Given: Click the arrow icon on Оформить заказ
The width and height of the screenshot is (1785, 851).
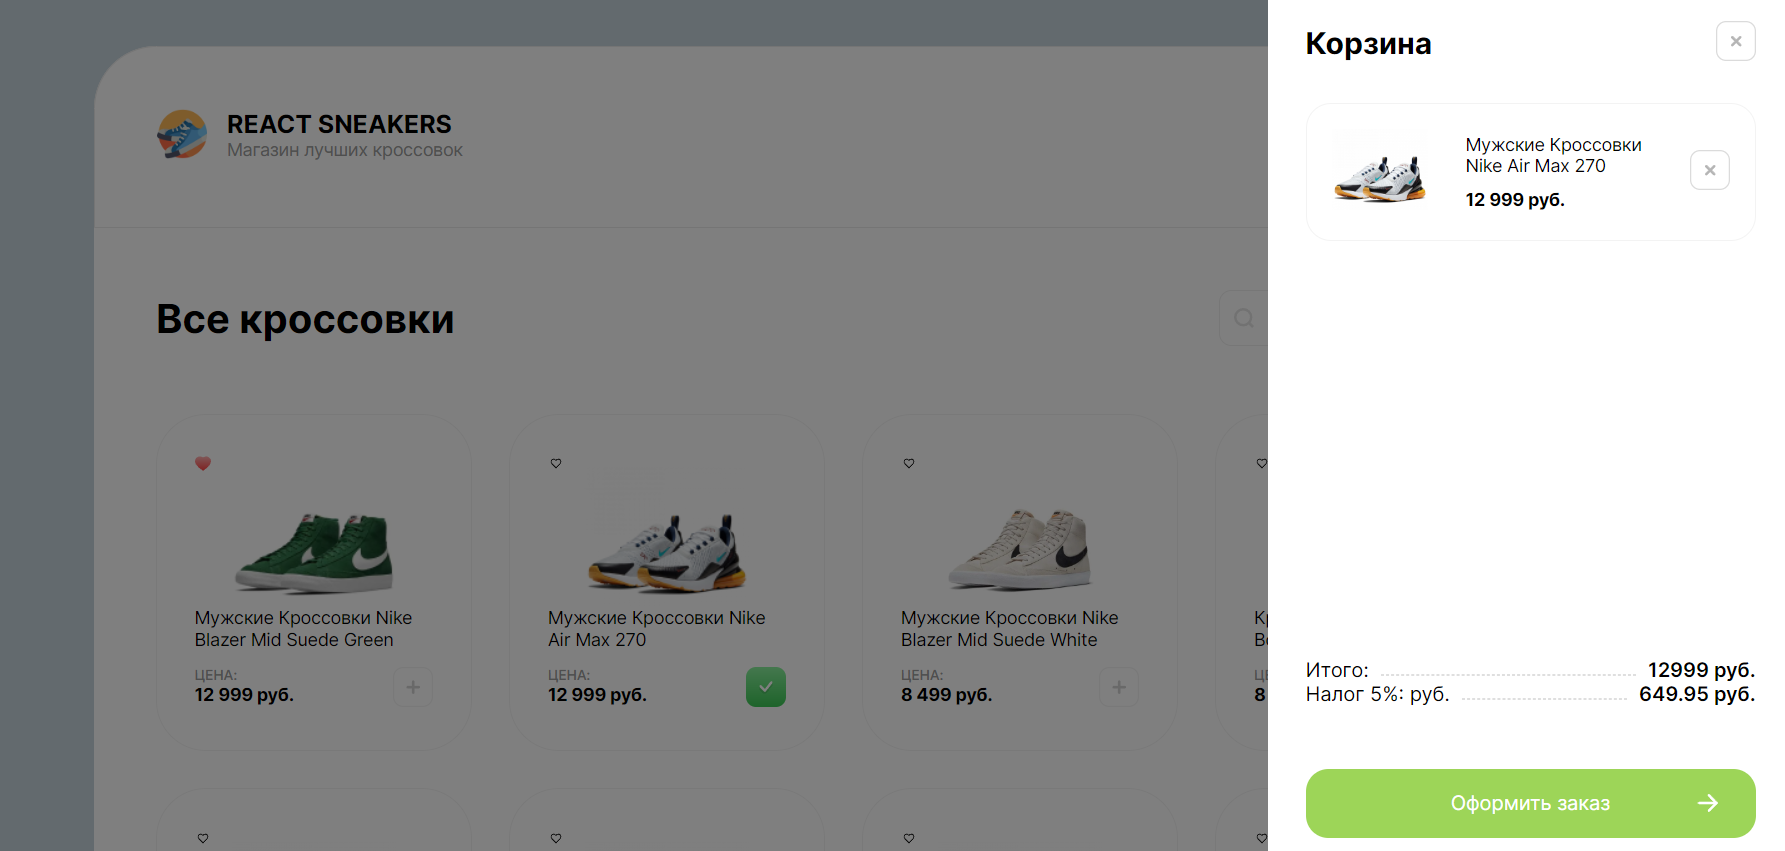Looking at the screenshot, I should pyautogui.click(x=1707, y=803).
